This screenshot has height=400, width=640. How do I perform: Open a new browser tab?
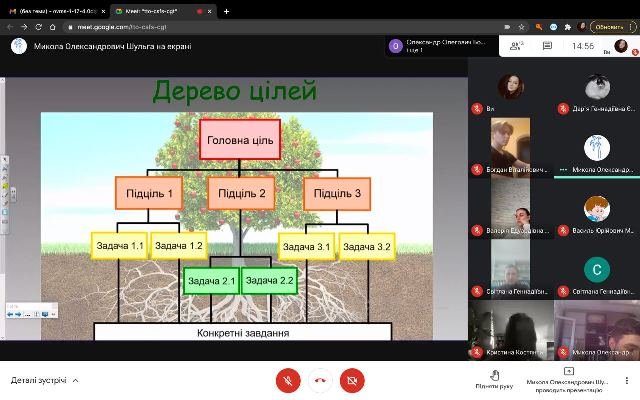(x=226, y=11)
